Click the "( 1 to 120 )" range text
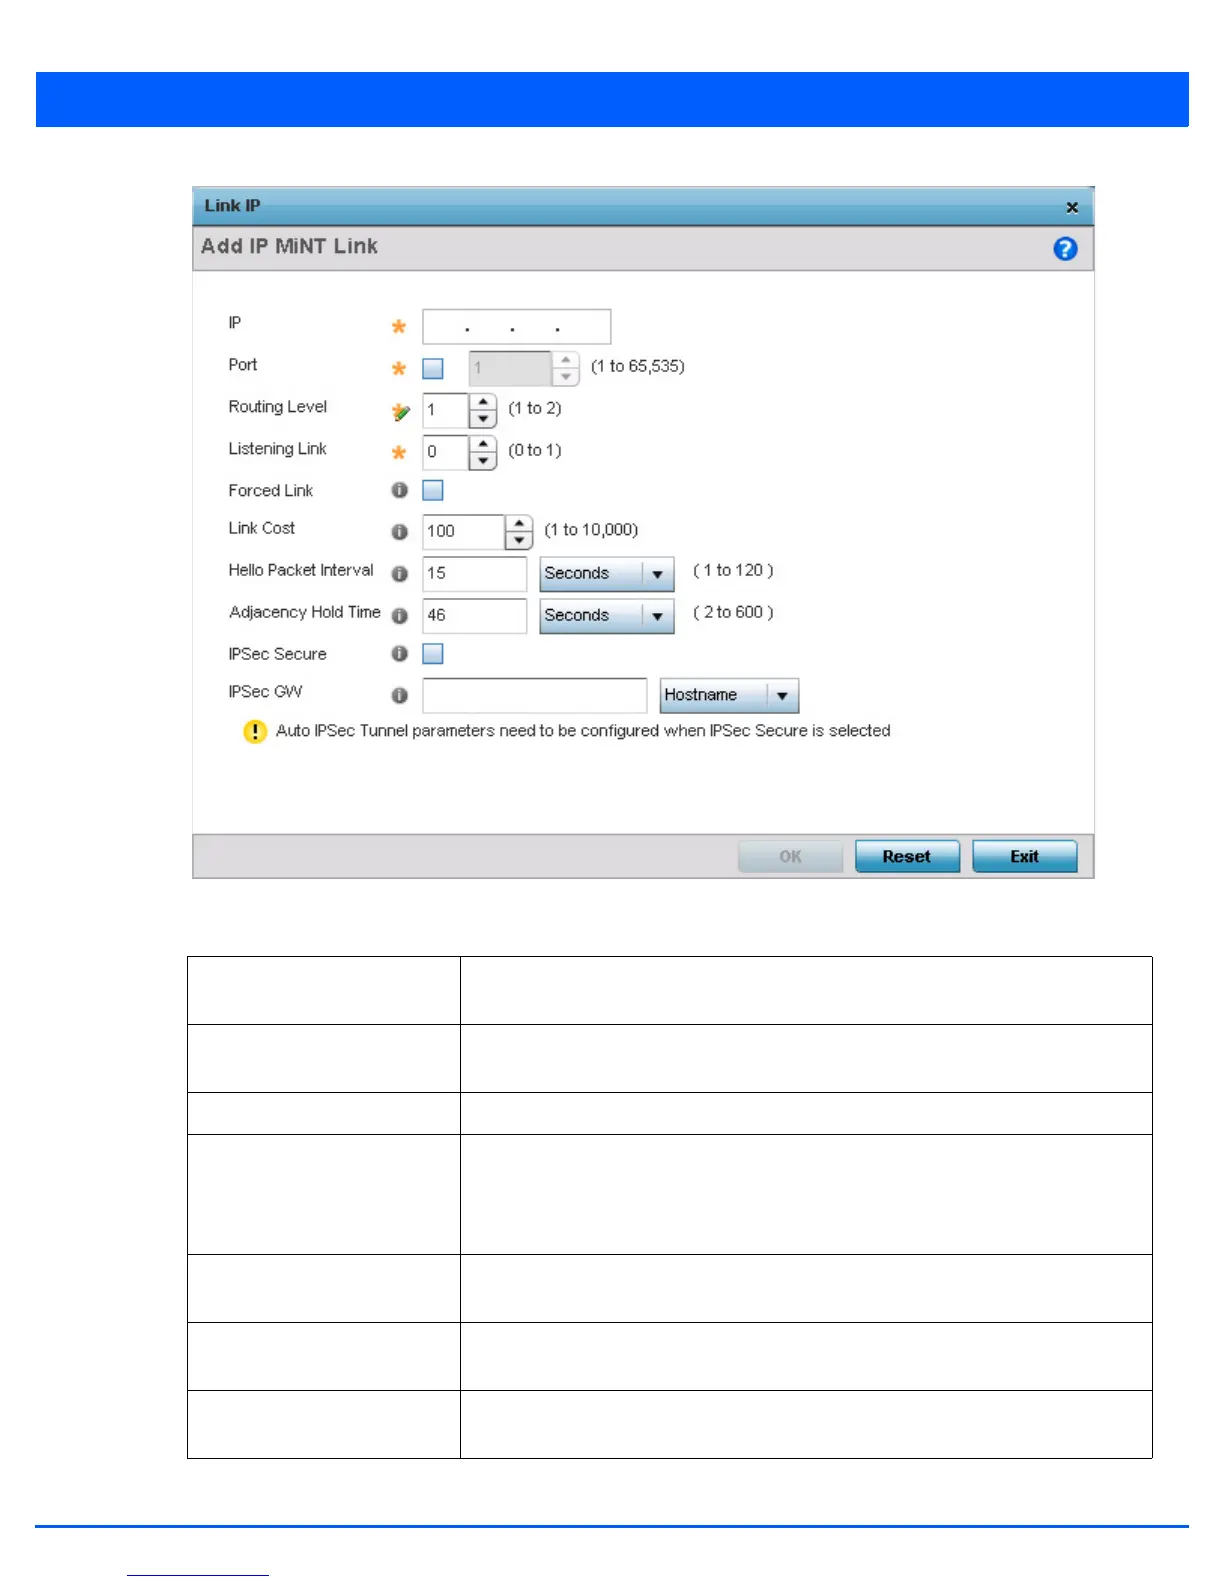 click(x=733, y=570)
